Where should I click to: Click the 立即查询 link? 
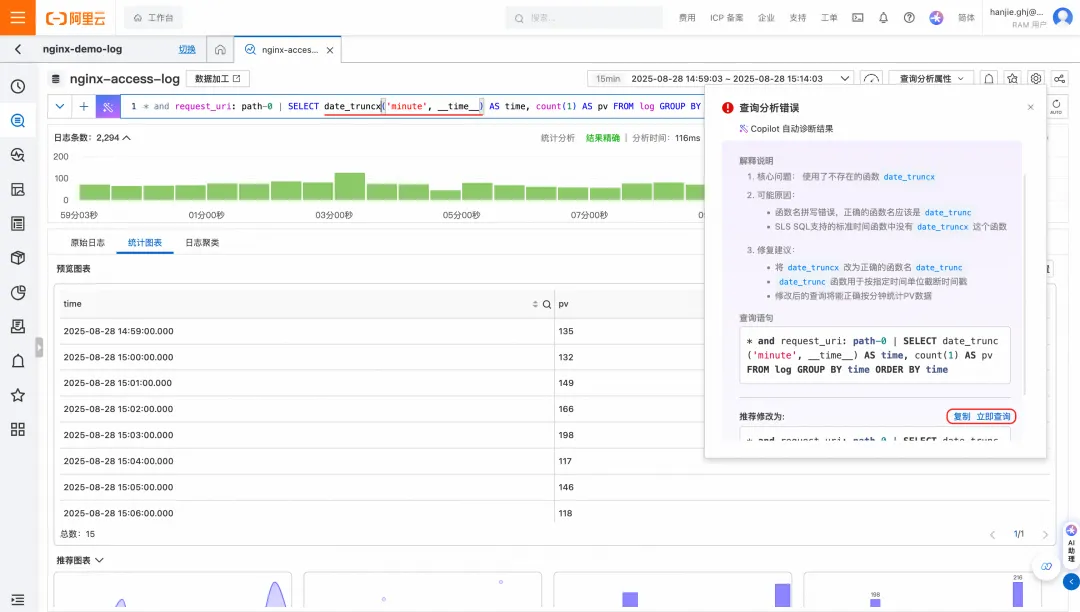[x=993, y=416]
